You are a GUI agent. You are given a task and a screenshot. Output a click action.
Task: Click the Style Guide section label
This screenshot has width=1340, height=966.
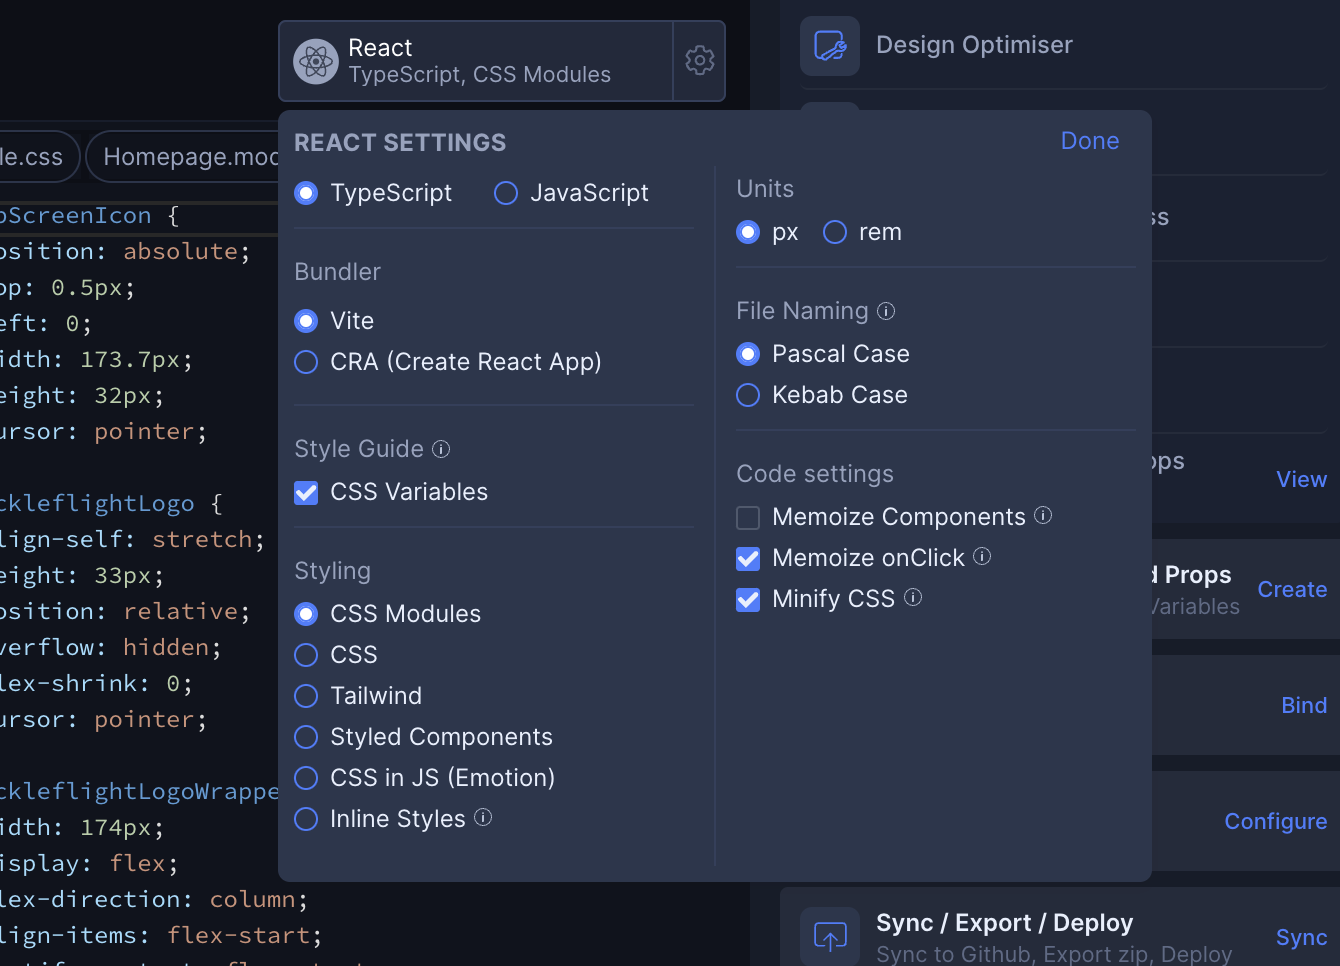(359, 449)
